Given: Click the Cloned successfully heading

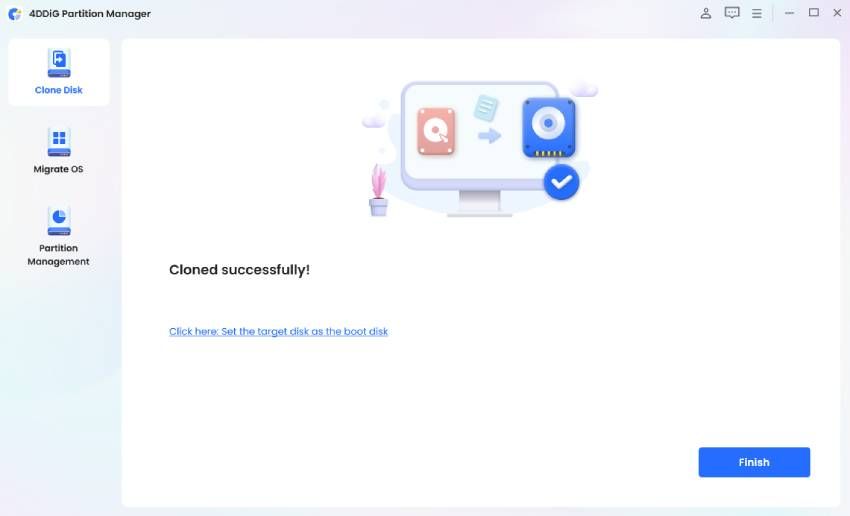Looking at the screenshot, I should (239, 270).
